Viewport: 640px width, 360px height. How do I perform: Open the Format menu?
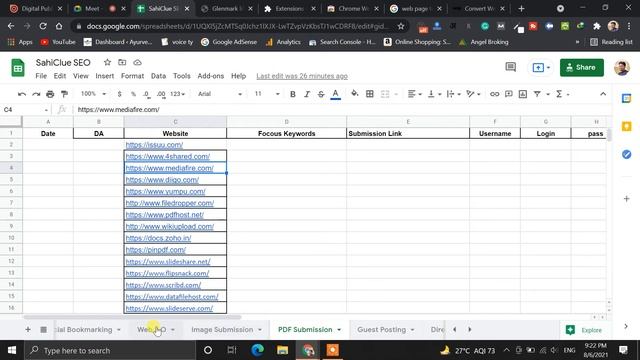pyautogui.click(x=132, y=76)
